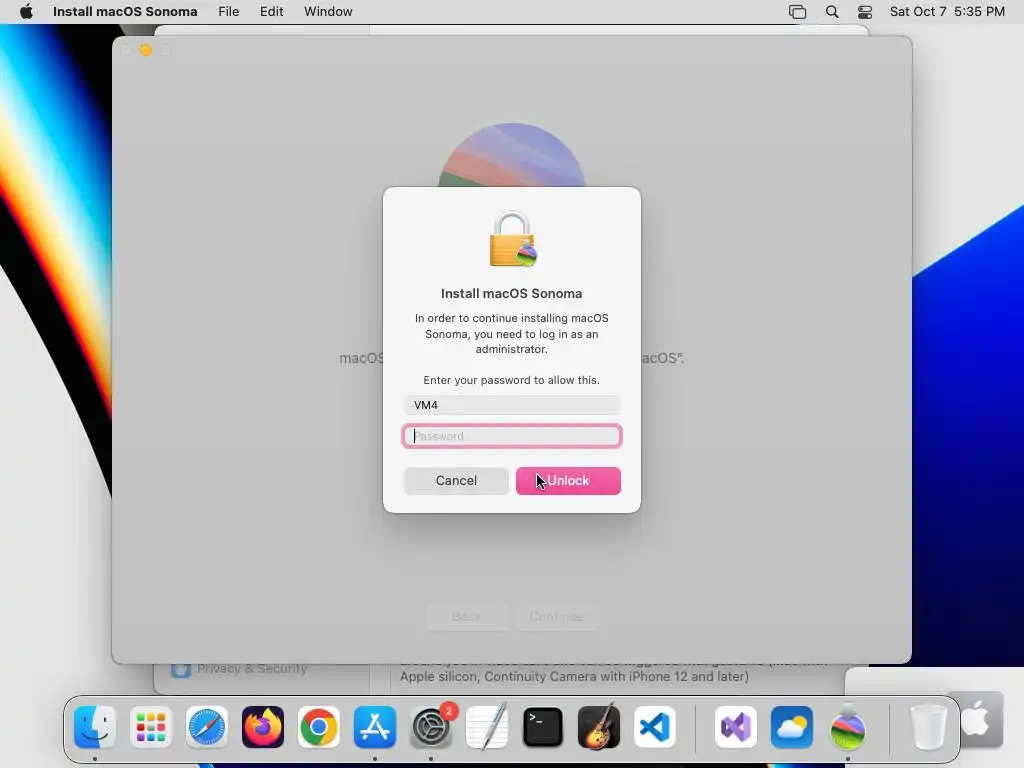1024x768 pixels.
Task: Open the Window menu
Action: (x=328, y=12)
